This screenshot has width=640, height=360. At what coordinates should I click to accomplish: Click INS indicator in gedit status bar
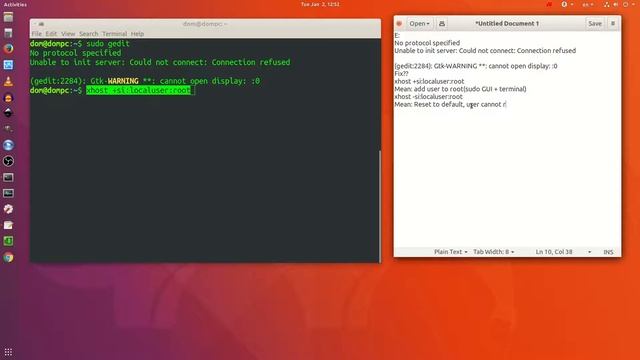click(x=608, y=252)
